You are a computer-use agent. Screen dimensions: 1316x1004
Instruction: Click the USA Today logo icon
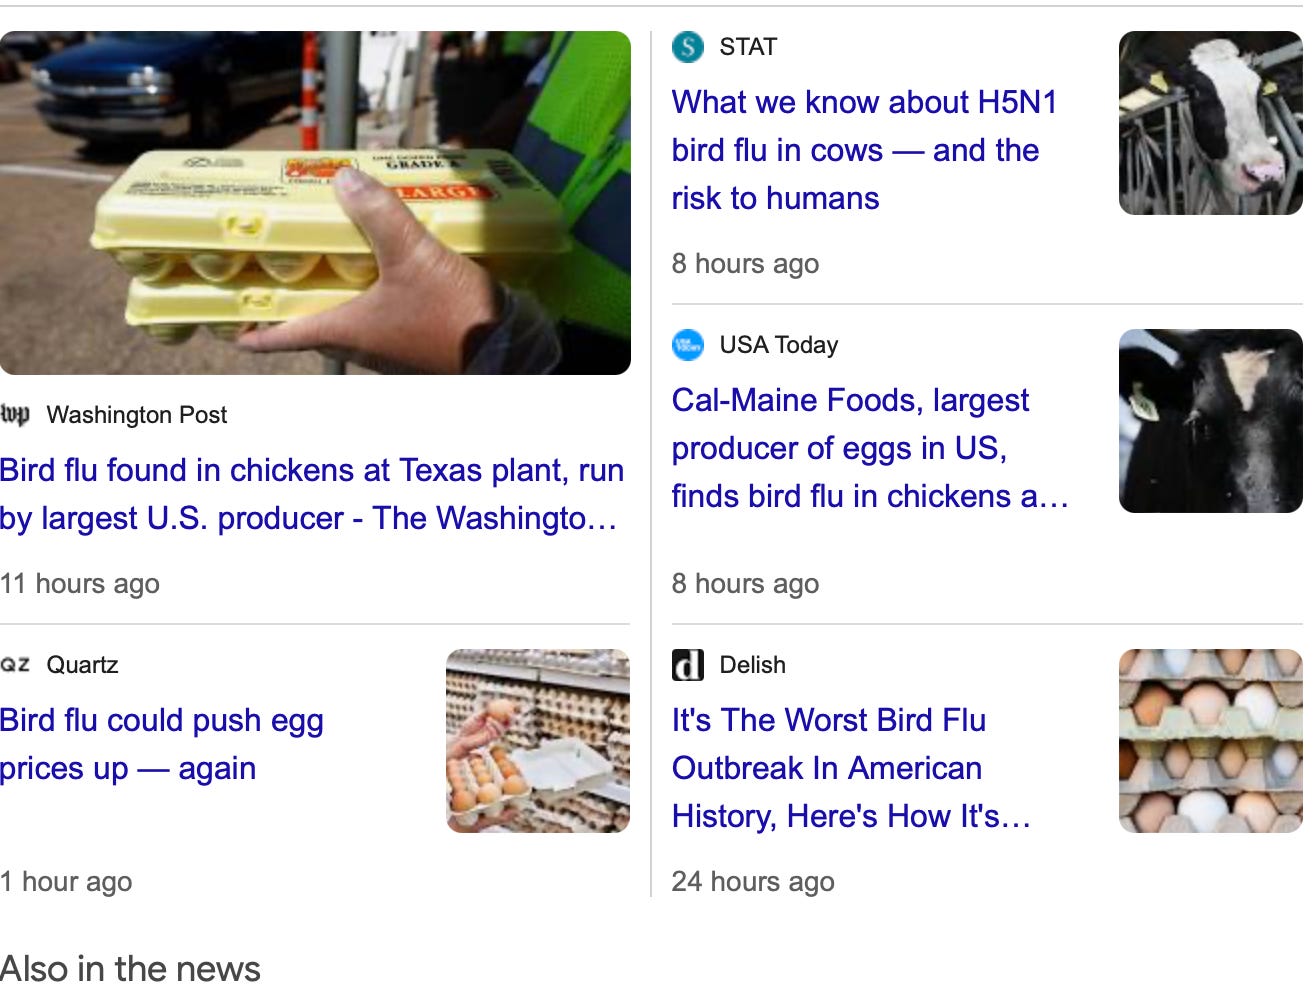coord(687,345)
